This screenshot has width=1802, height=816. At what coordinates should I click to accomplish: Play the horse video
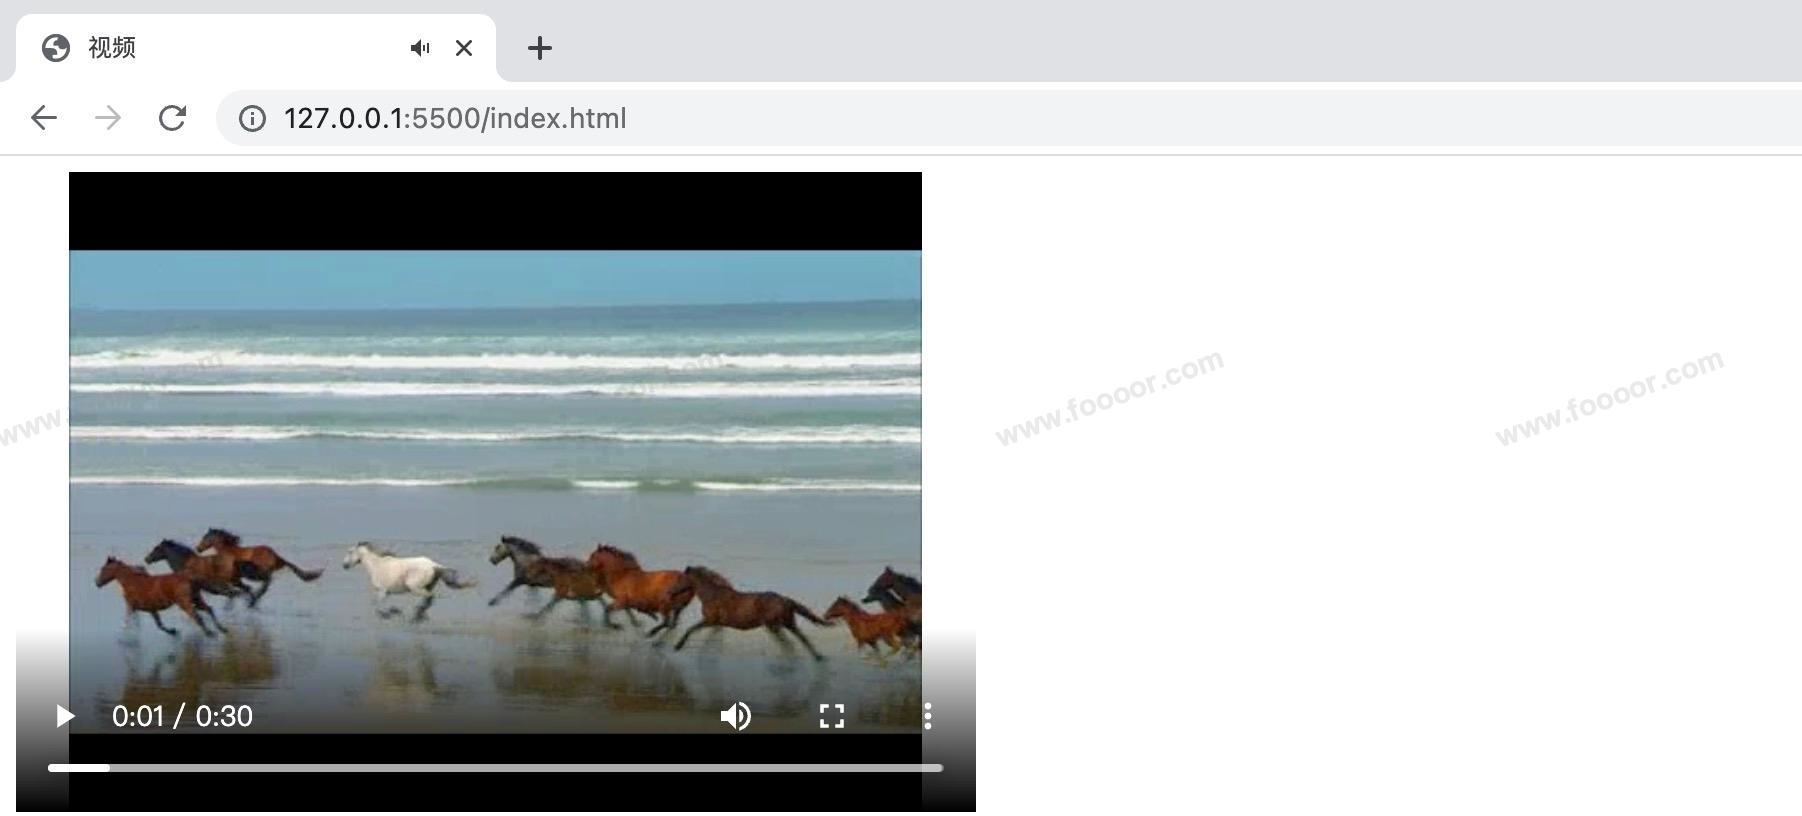(65, 716)
